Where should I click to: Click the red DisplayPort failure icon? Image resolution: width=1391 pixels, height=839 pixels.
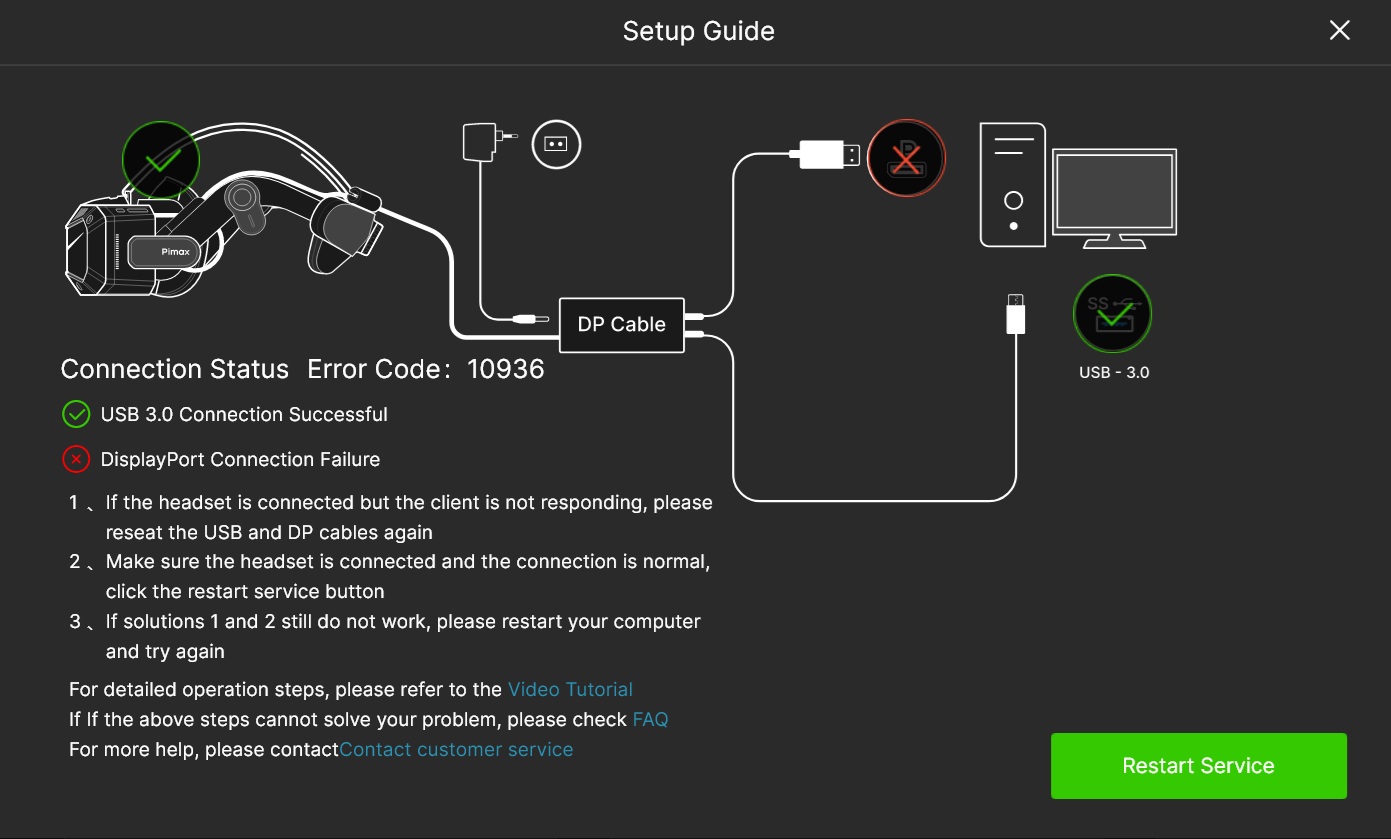point(906,158)
